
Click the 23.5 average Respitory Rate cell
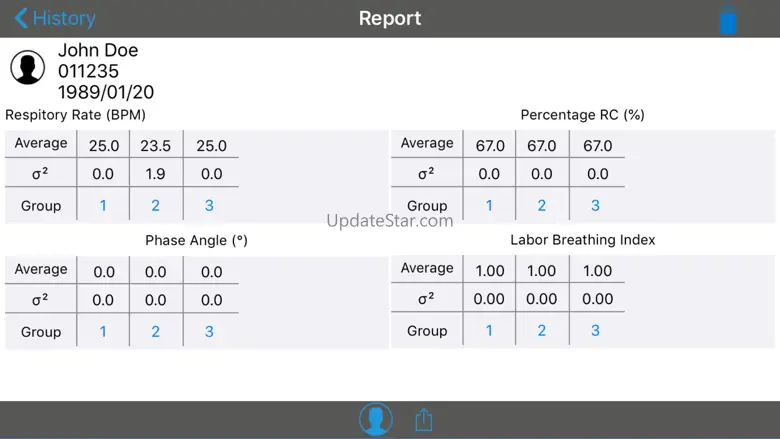pyautogui.click(x=156, y=146)
